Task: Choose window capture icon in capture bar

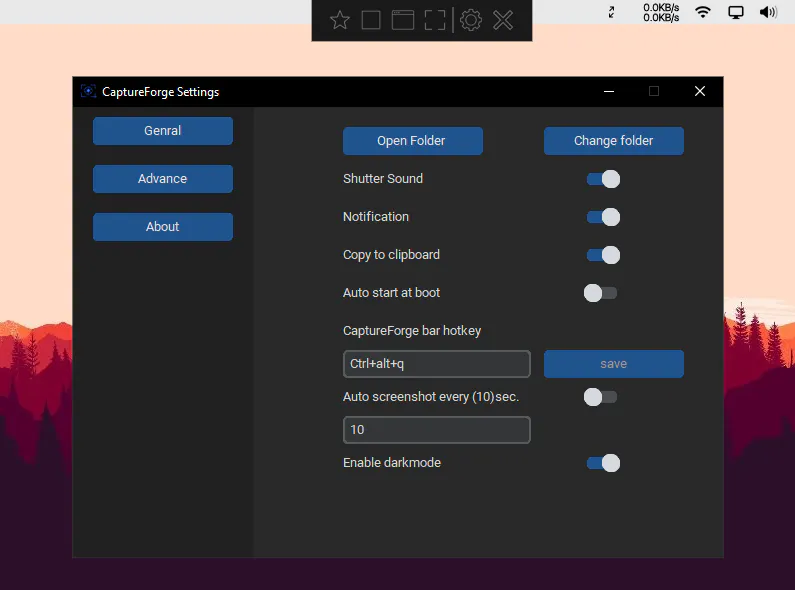Action: [403, 20]
